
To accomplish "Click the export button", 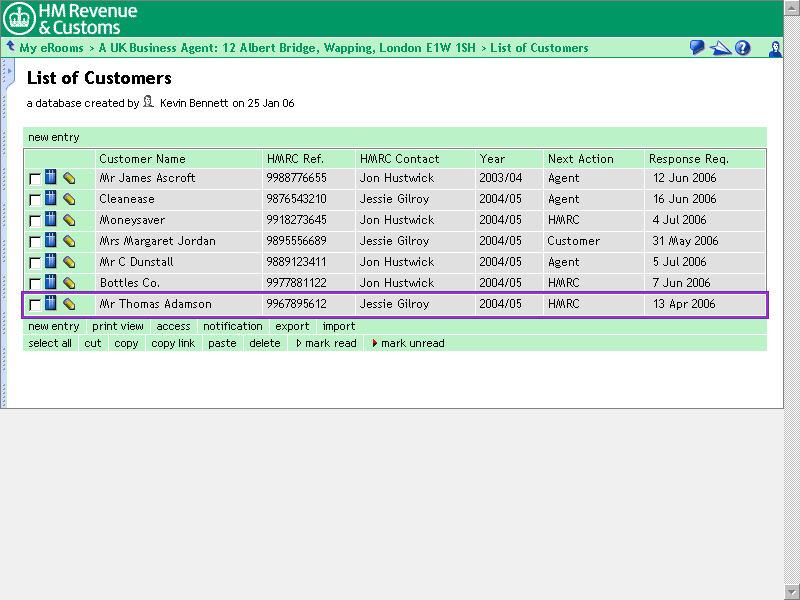I will click(x=292, y=326).
